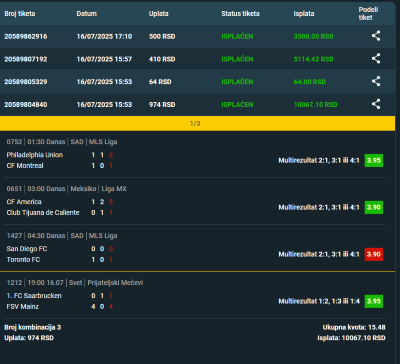The image size is (400, 364).
Task: Click the Toronto FC team name
Action: point(23,259)
